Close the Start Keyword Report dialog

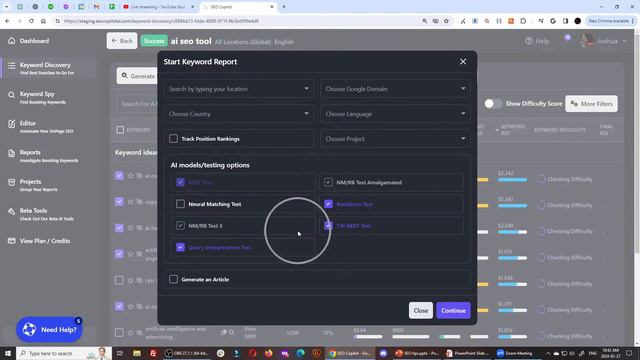tap(463, 62)
